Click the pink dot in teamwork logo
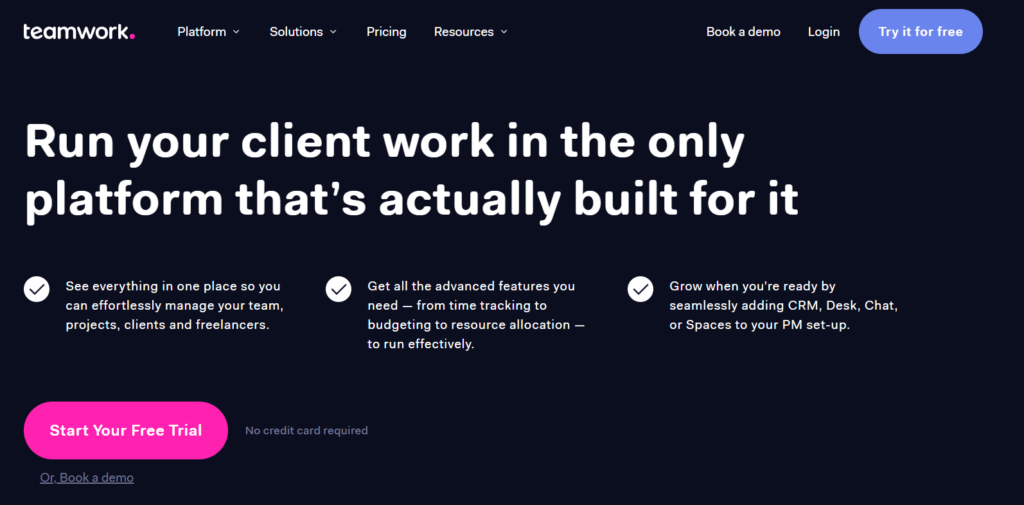Image resolution: width=1024 pixels, height=505 pixels. (132, 37)
